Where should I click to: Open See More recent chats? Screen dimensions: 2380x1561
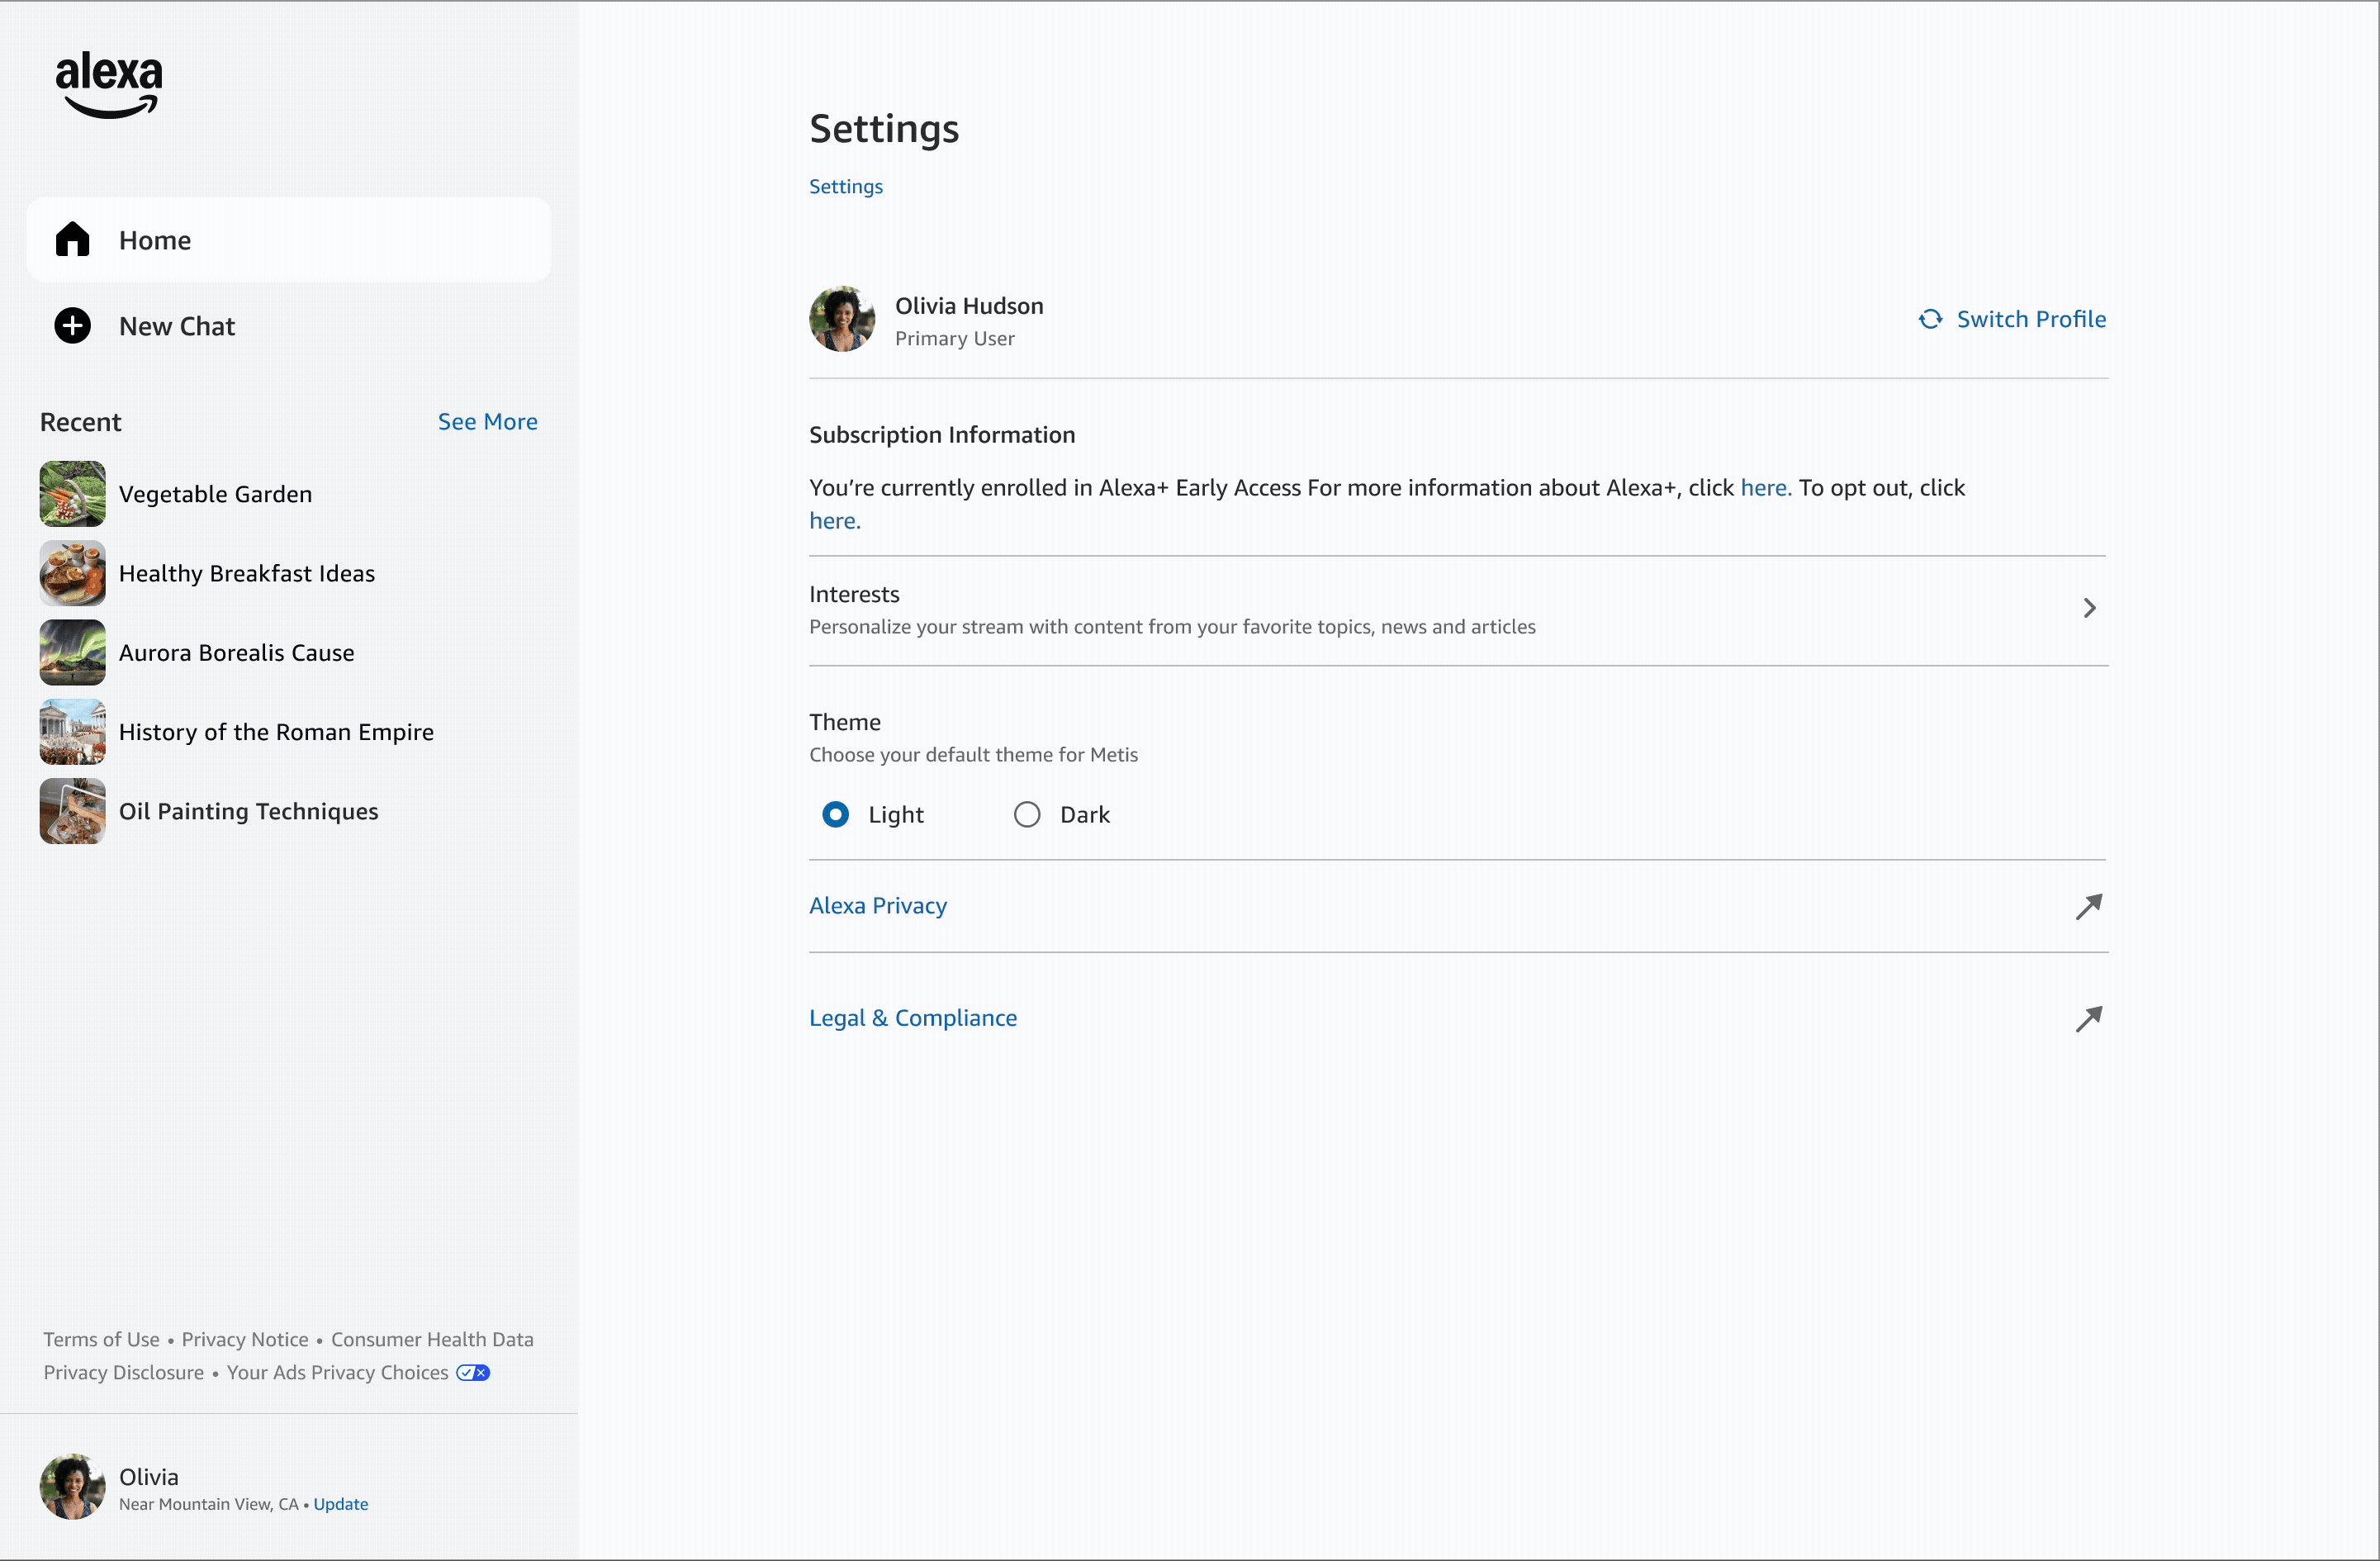(487, 422)
